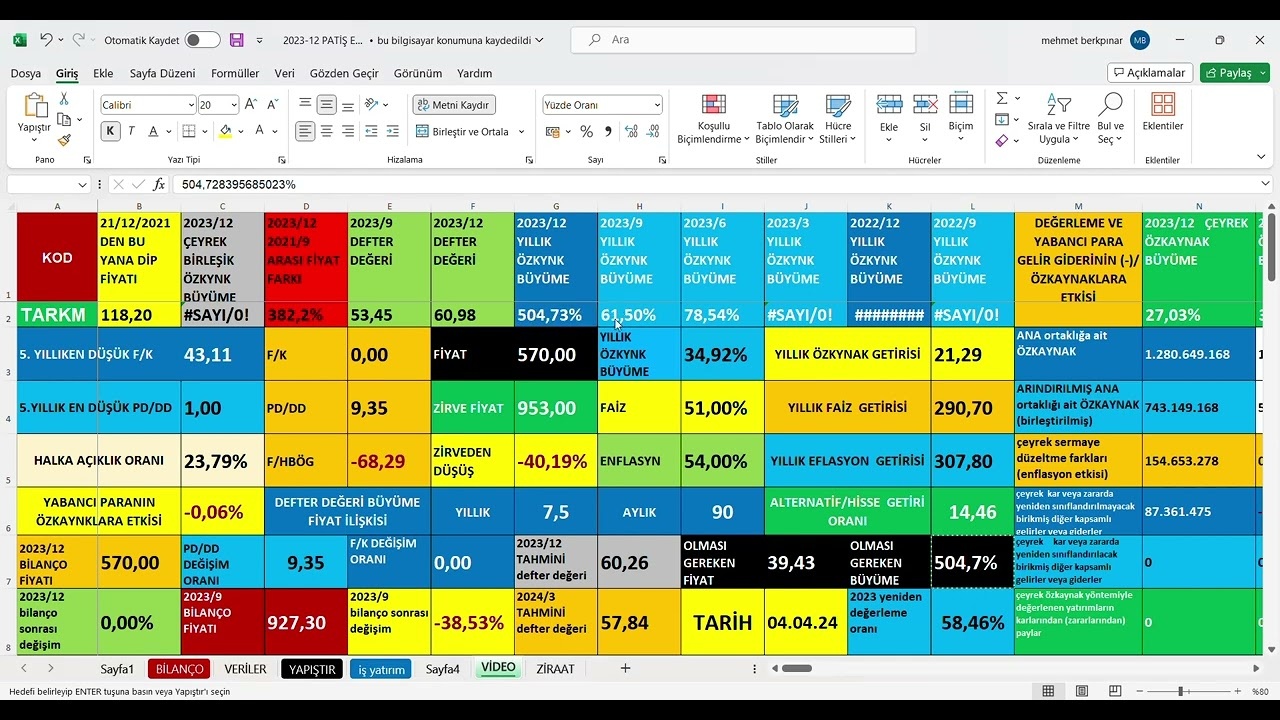Select the ZİRAAT sheet tab

(556, 669)
